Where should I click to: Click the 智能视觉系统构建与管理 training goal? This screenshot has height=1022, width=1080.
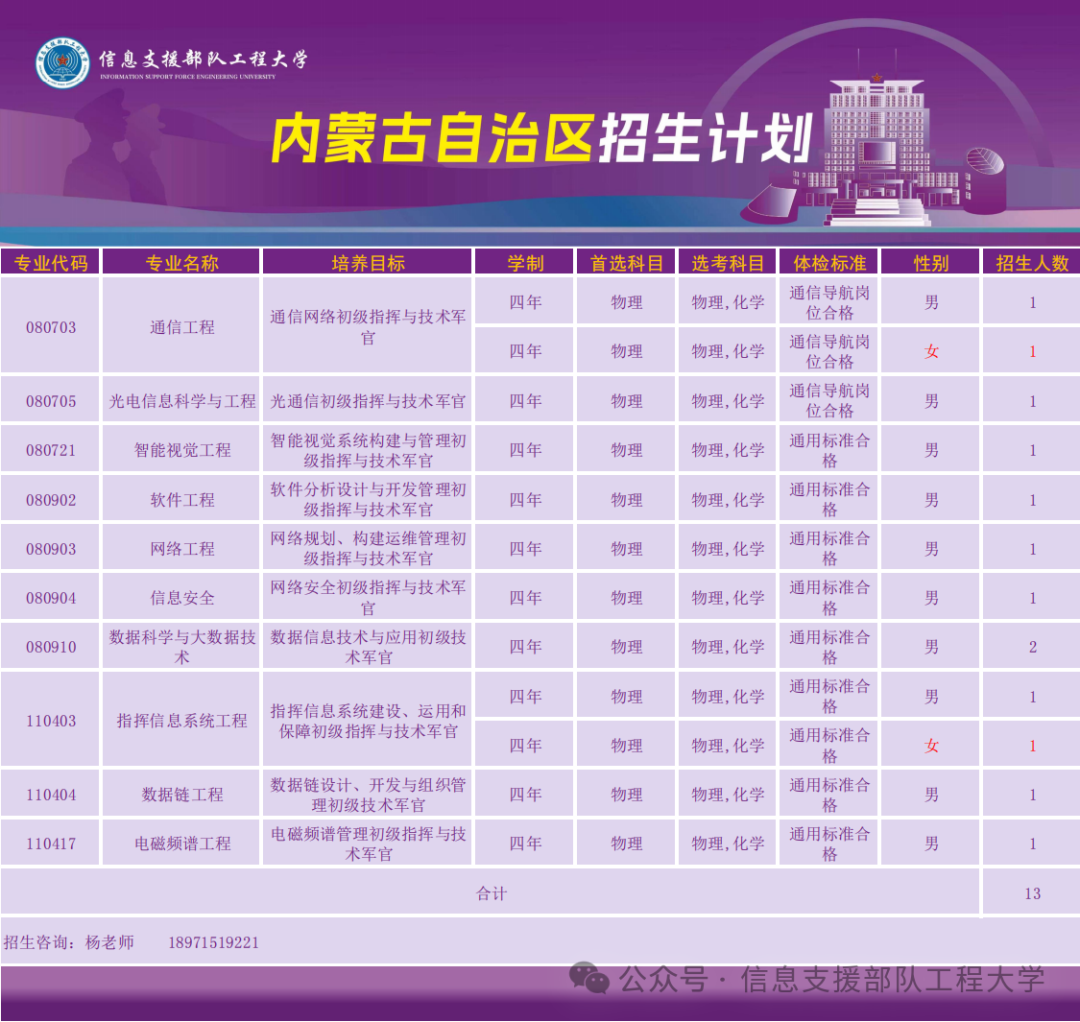368,450
